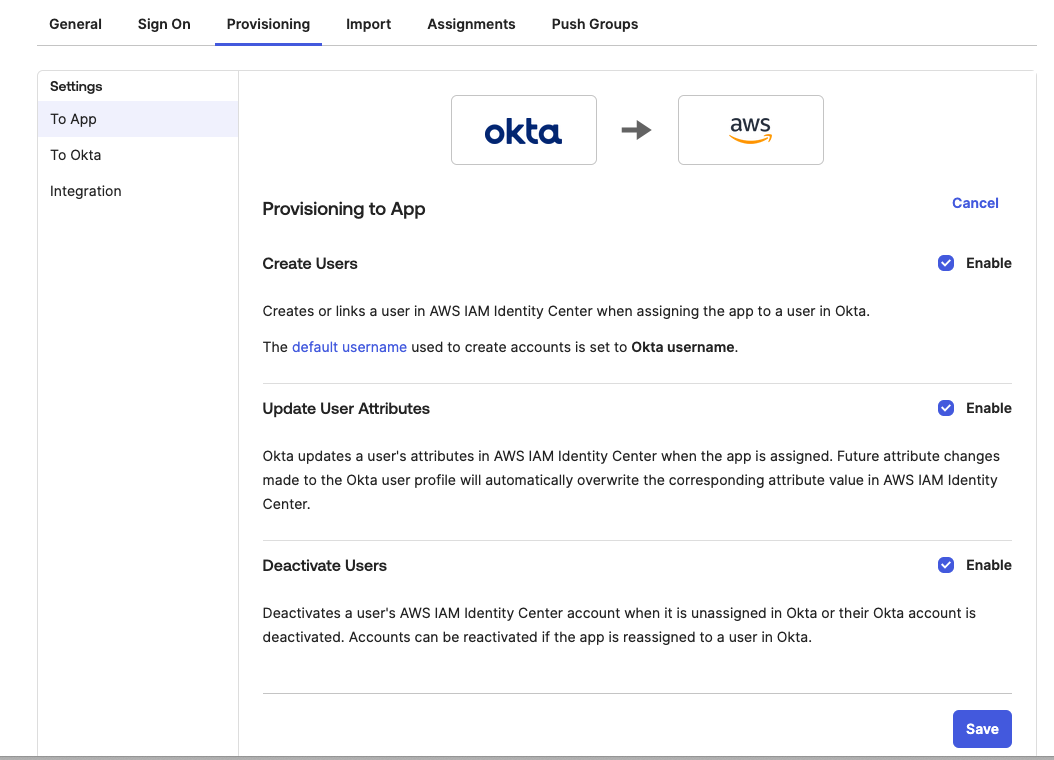Open the default username link

(x=349, y=347)
